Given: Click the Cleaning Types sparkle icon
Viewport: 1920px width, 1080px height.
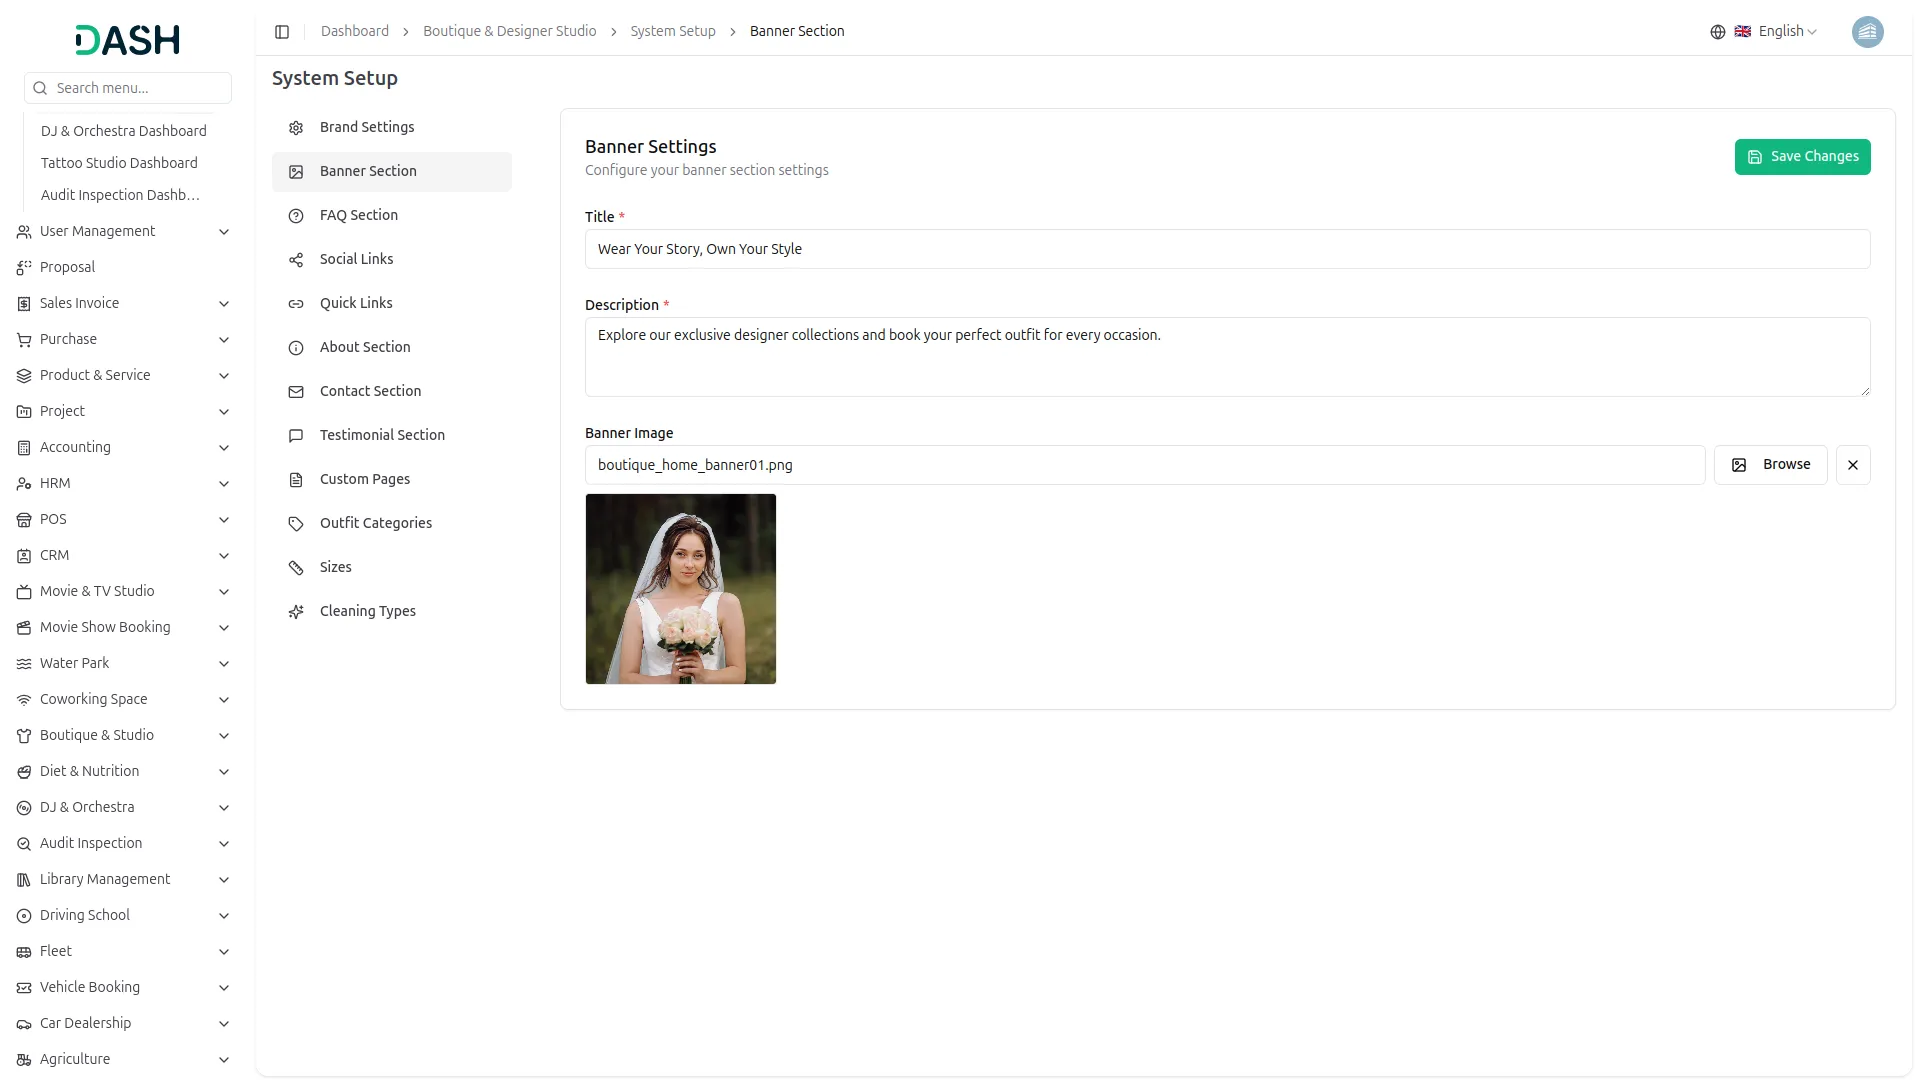Looking at the screenshot, I should pyautogui.click(x=296, y=612).
